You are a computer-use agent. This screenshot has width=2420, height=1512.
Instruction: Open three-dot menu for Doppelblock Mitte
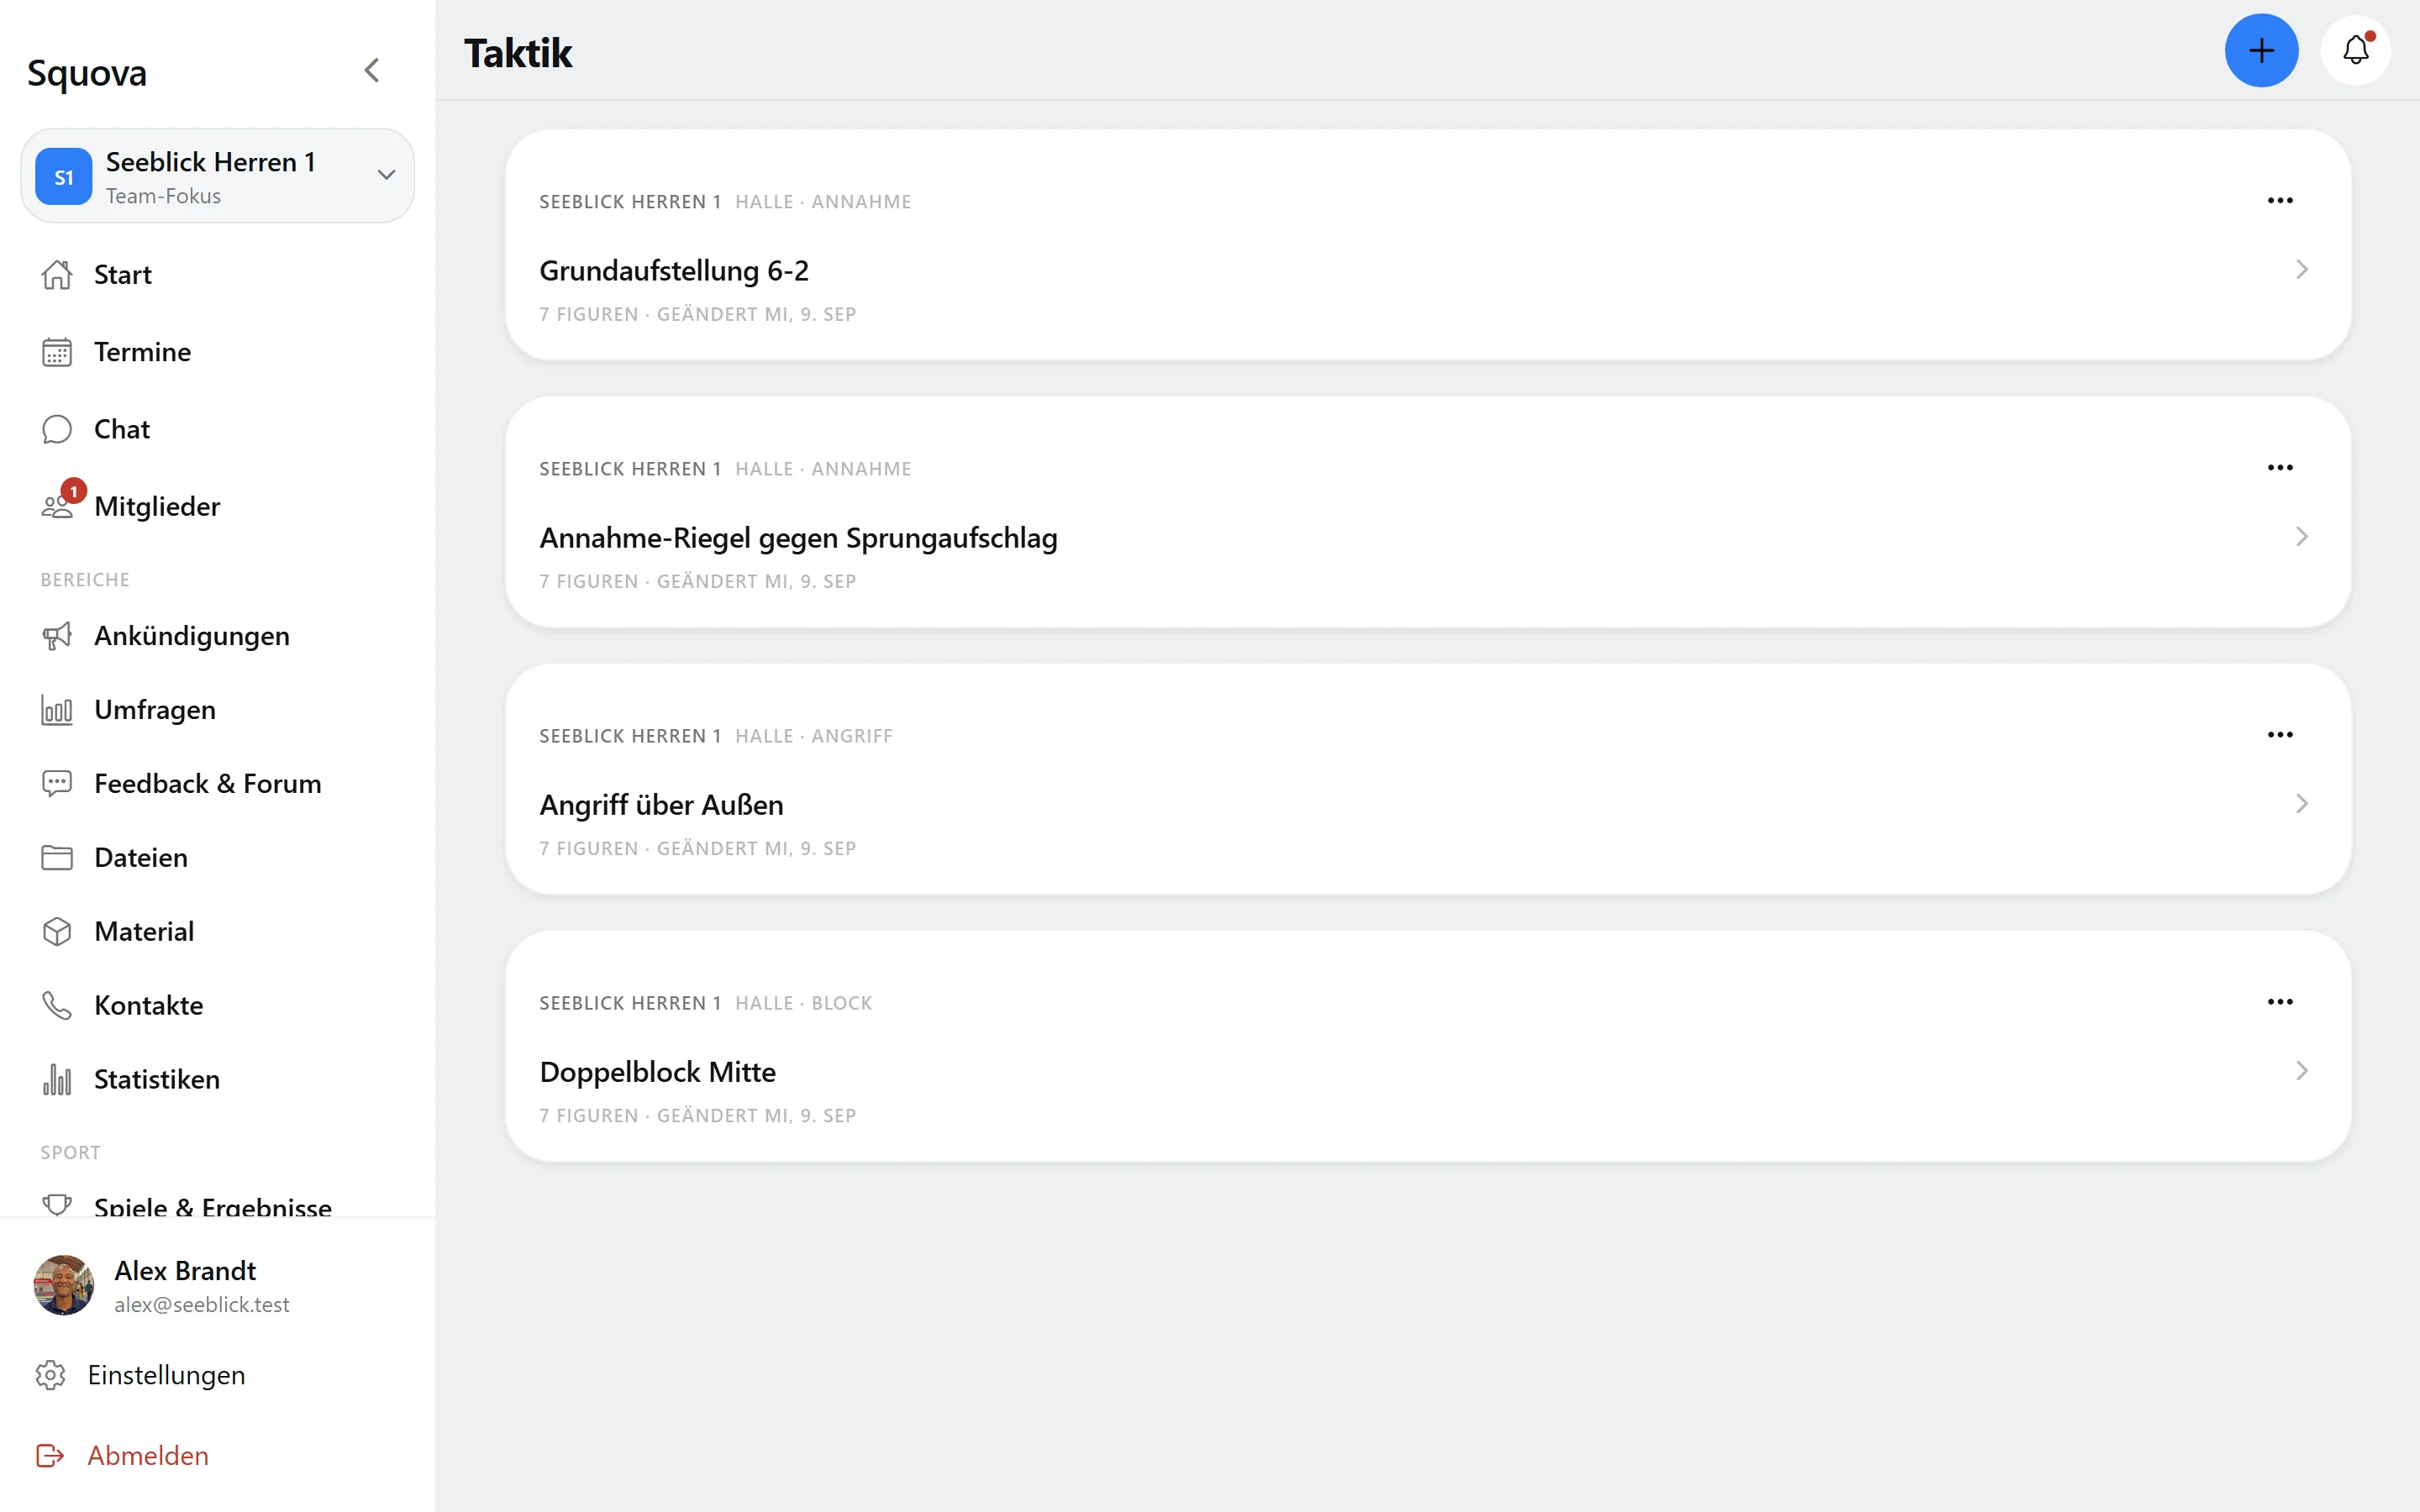[2280, 1001]
